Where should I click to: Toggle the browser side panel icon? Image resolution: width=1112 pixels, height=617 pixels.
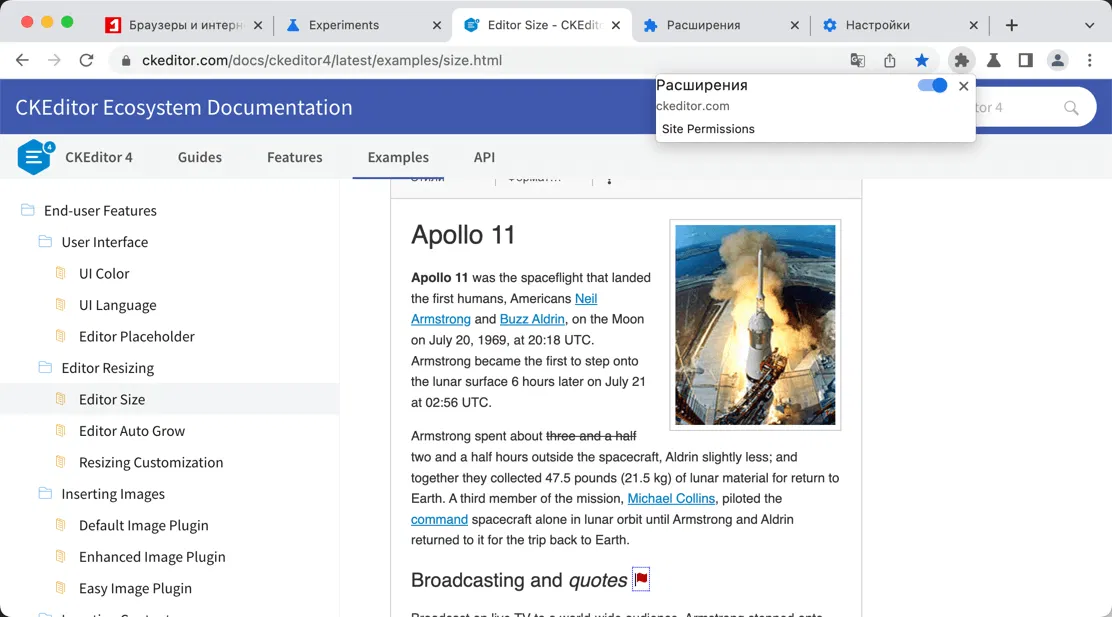(x=1025, y=60)
